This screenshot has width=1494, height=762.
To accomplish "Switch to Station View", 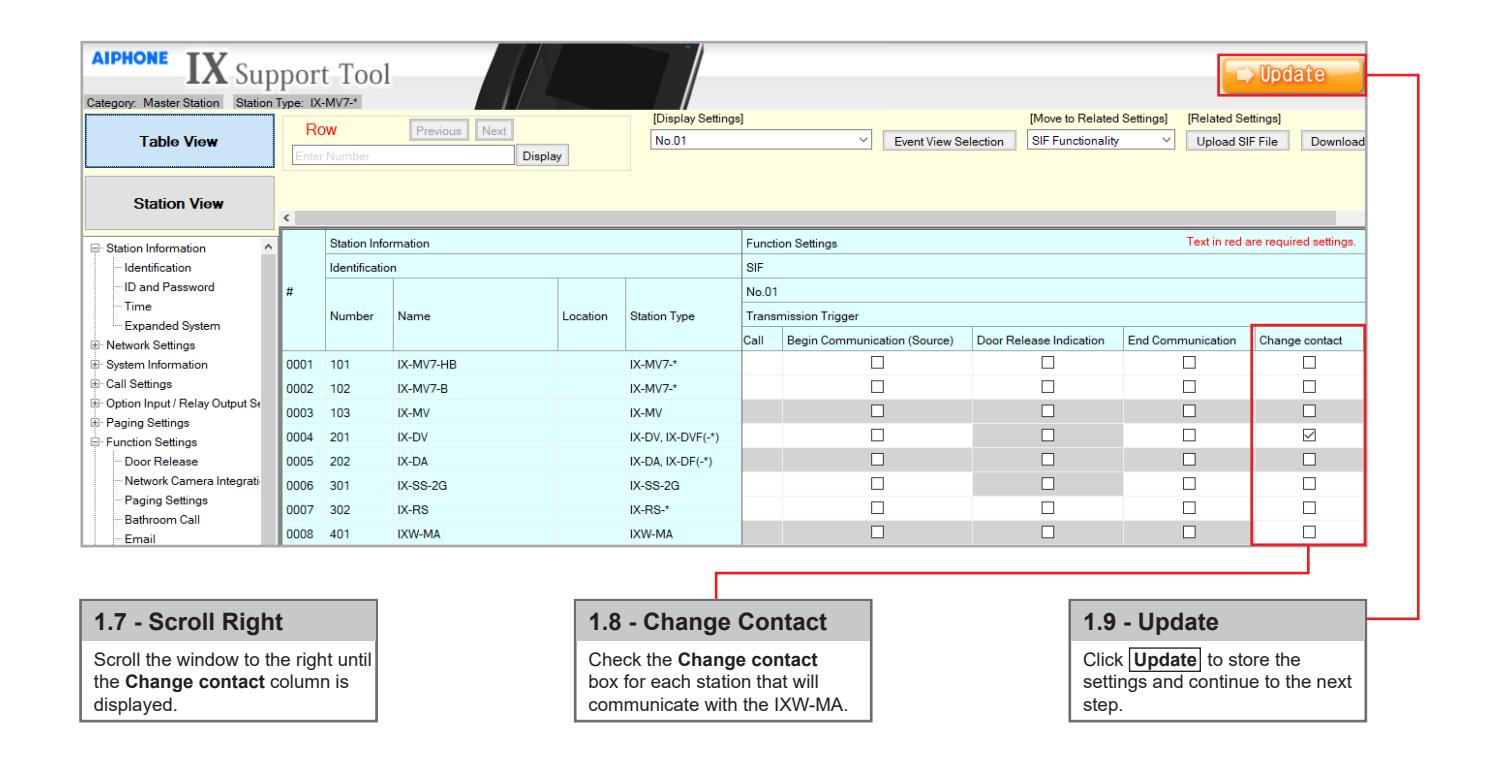I will pos(179,203).
